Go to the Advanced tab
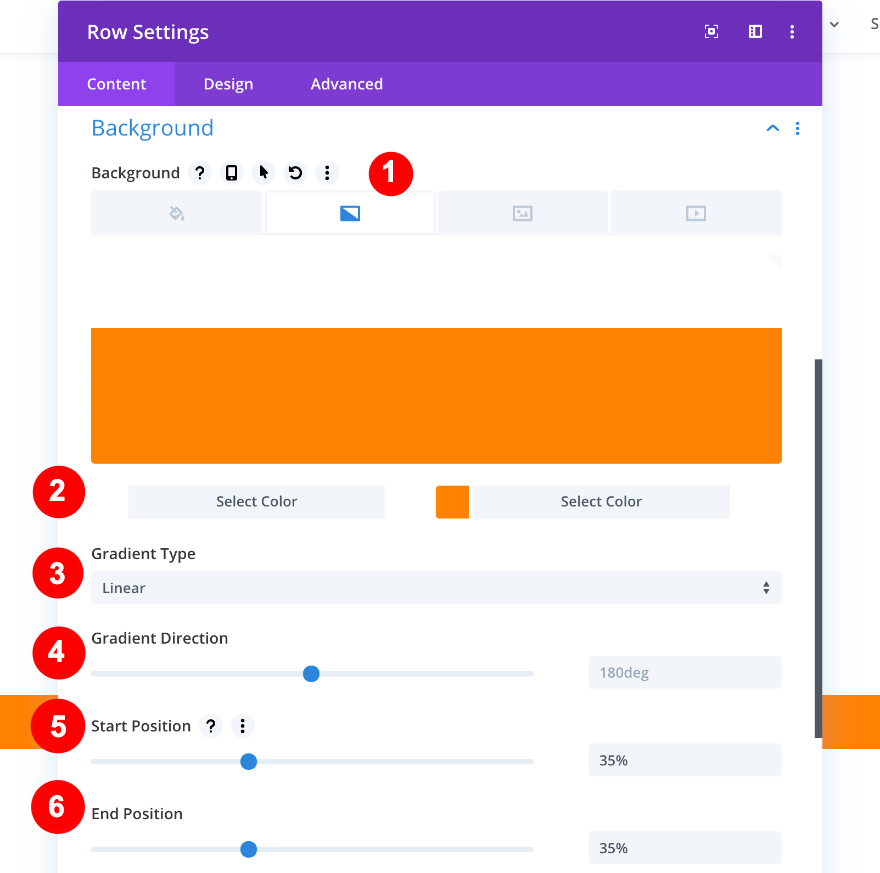This screenshot has height=873, width=880. click(346, 84)
